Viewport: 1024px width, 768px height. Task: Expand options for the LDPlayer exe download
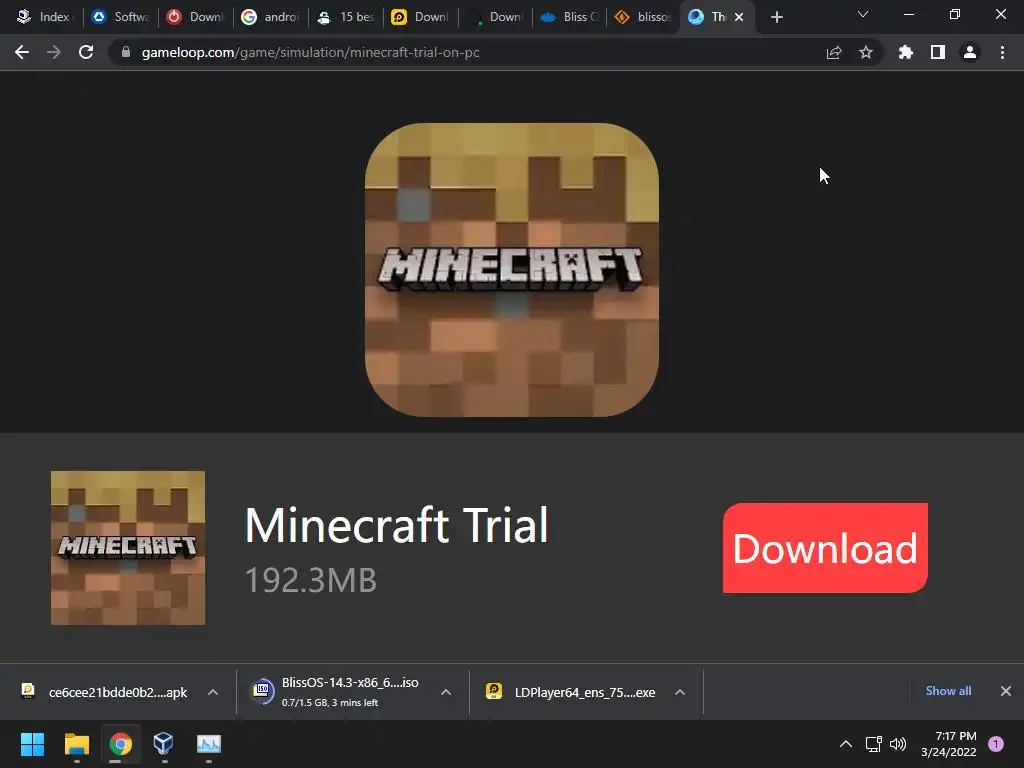pos(680,692)
